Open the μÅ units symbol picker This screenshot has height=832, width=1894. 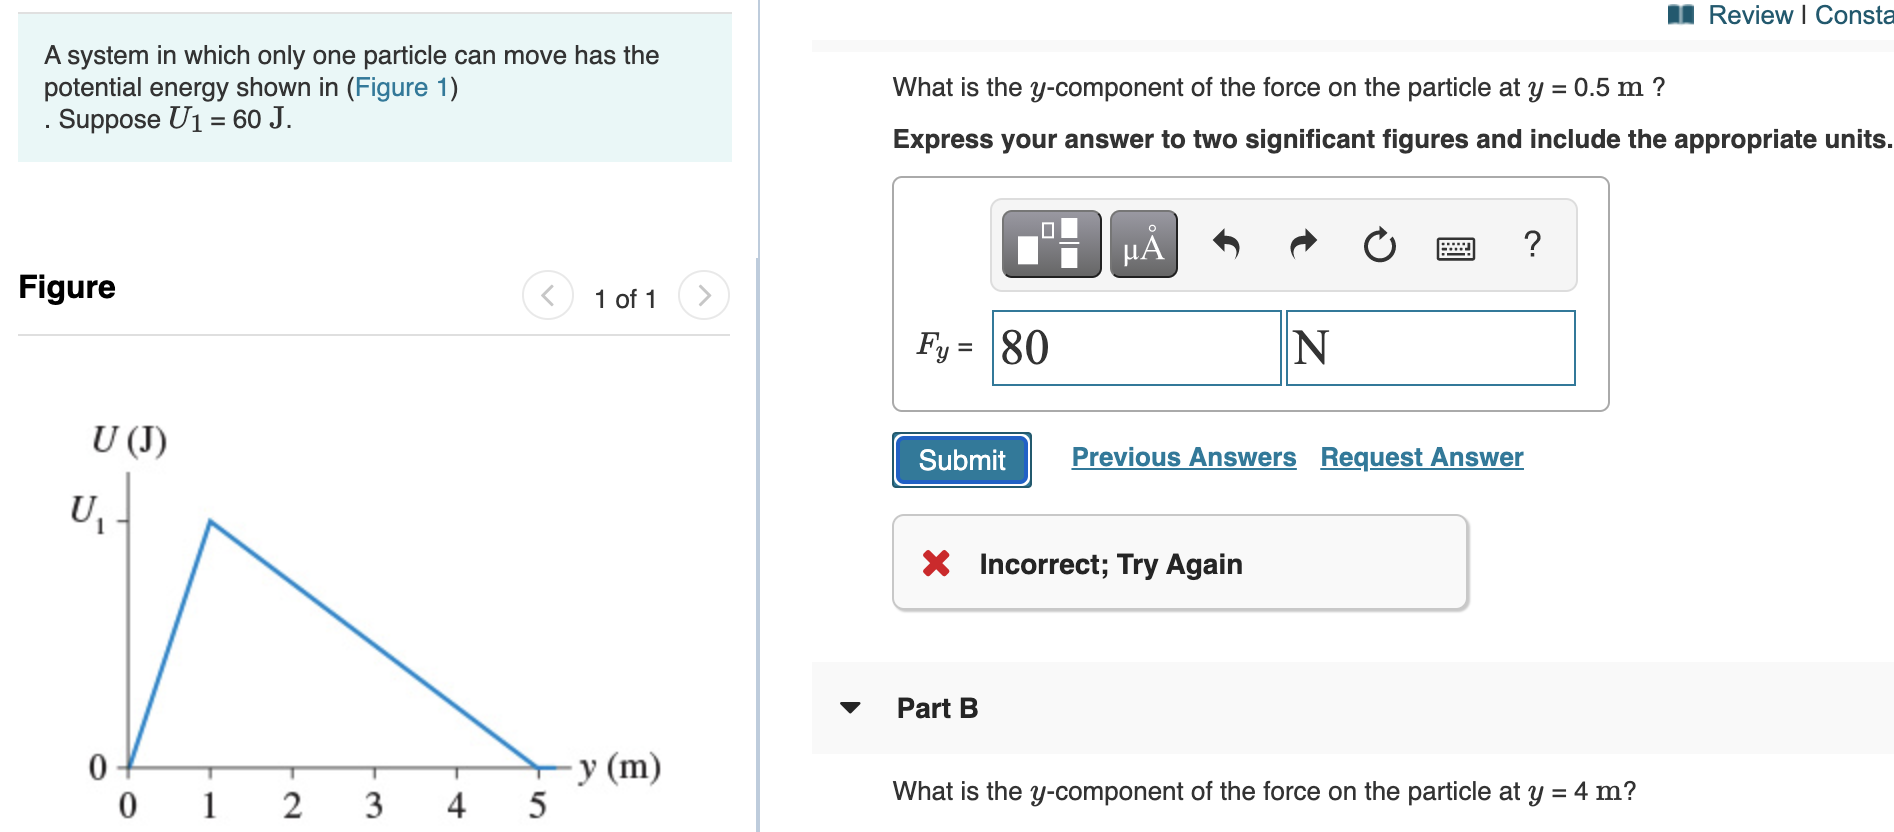1143,243
